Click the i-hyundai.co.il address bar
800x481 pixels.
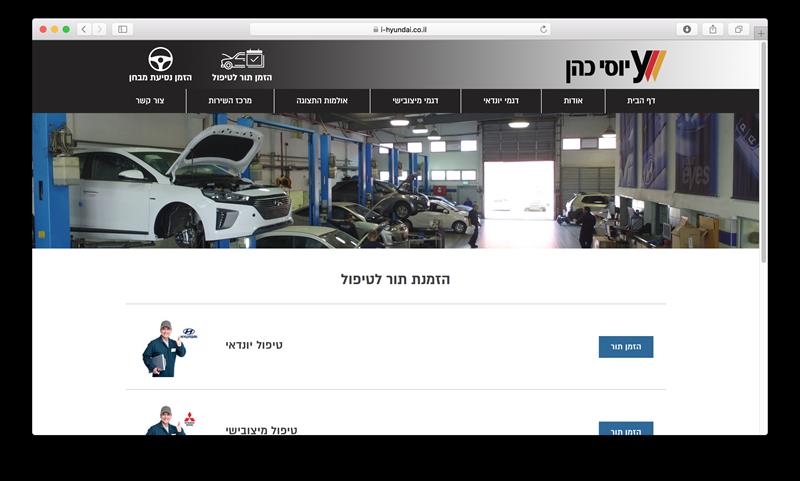400,30
